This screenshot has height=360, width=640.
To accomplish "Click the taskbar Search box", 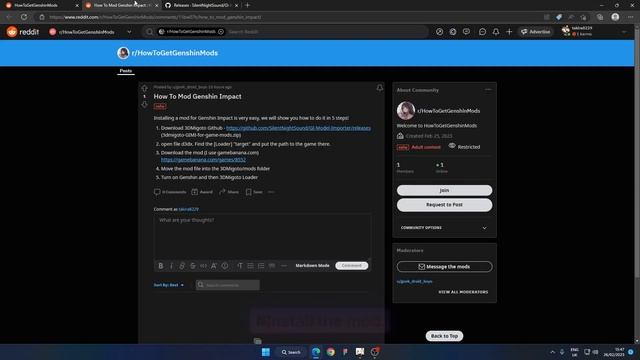I will pos(291,352).
